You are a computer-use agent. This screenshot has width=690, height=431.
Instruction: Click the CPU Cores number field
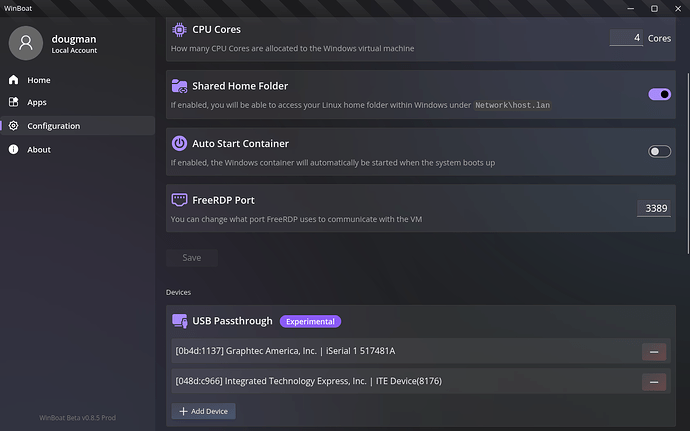626,38
